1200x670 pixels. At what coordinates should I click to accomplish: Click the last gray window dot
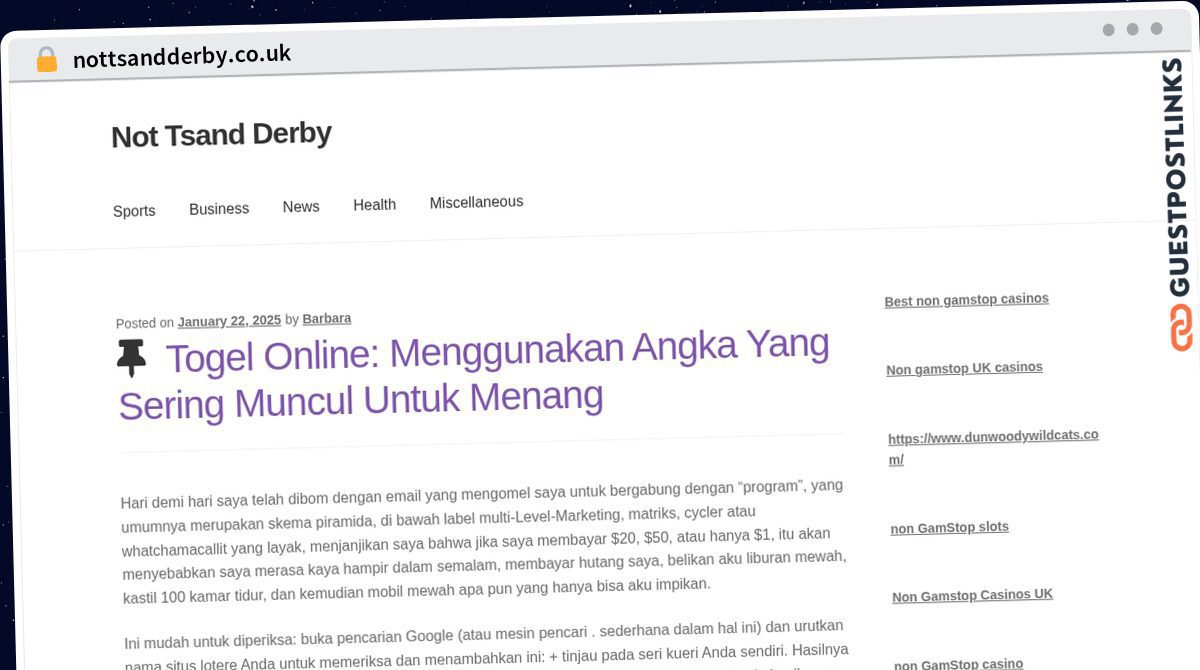pos(1156,29)
